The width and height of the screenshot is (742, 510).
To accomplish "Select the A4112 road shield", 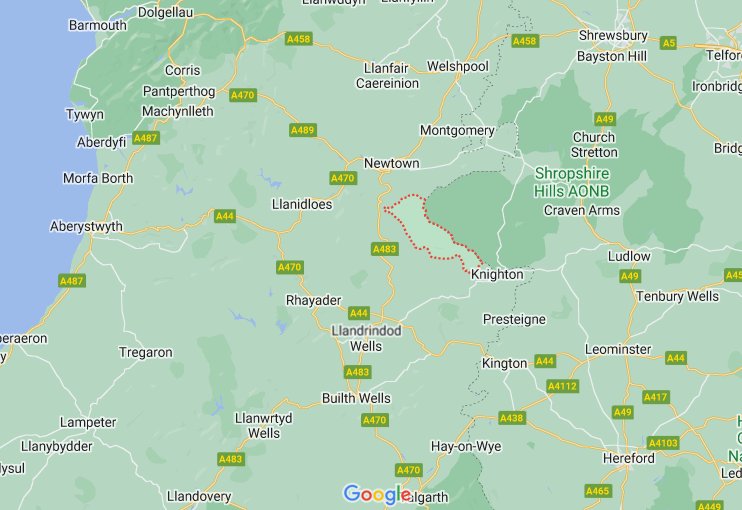I will coord(562,386).
